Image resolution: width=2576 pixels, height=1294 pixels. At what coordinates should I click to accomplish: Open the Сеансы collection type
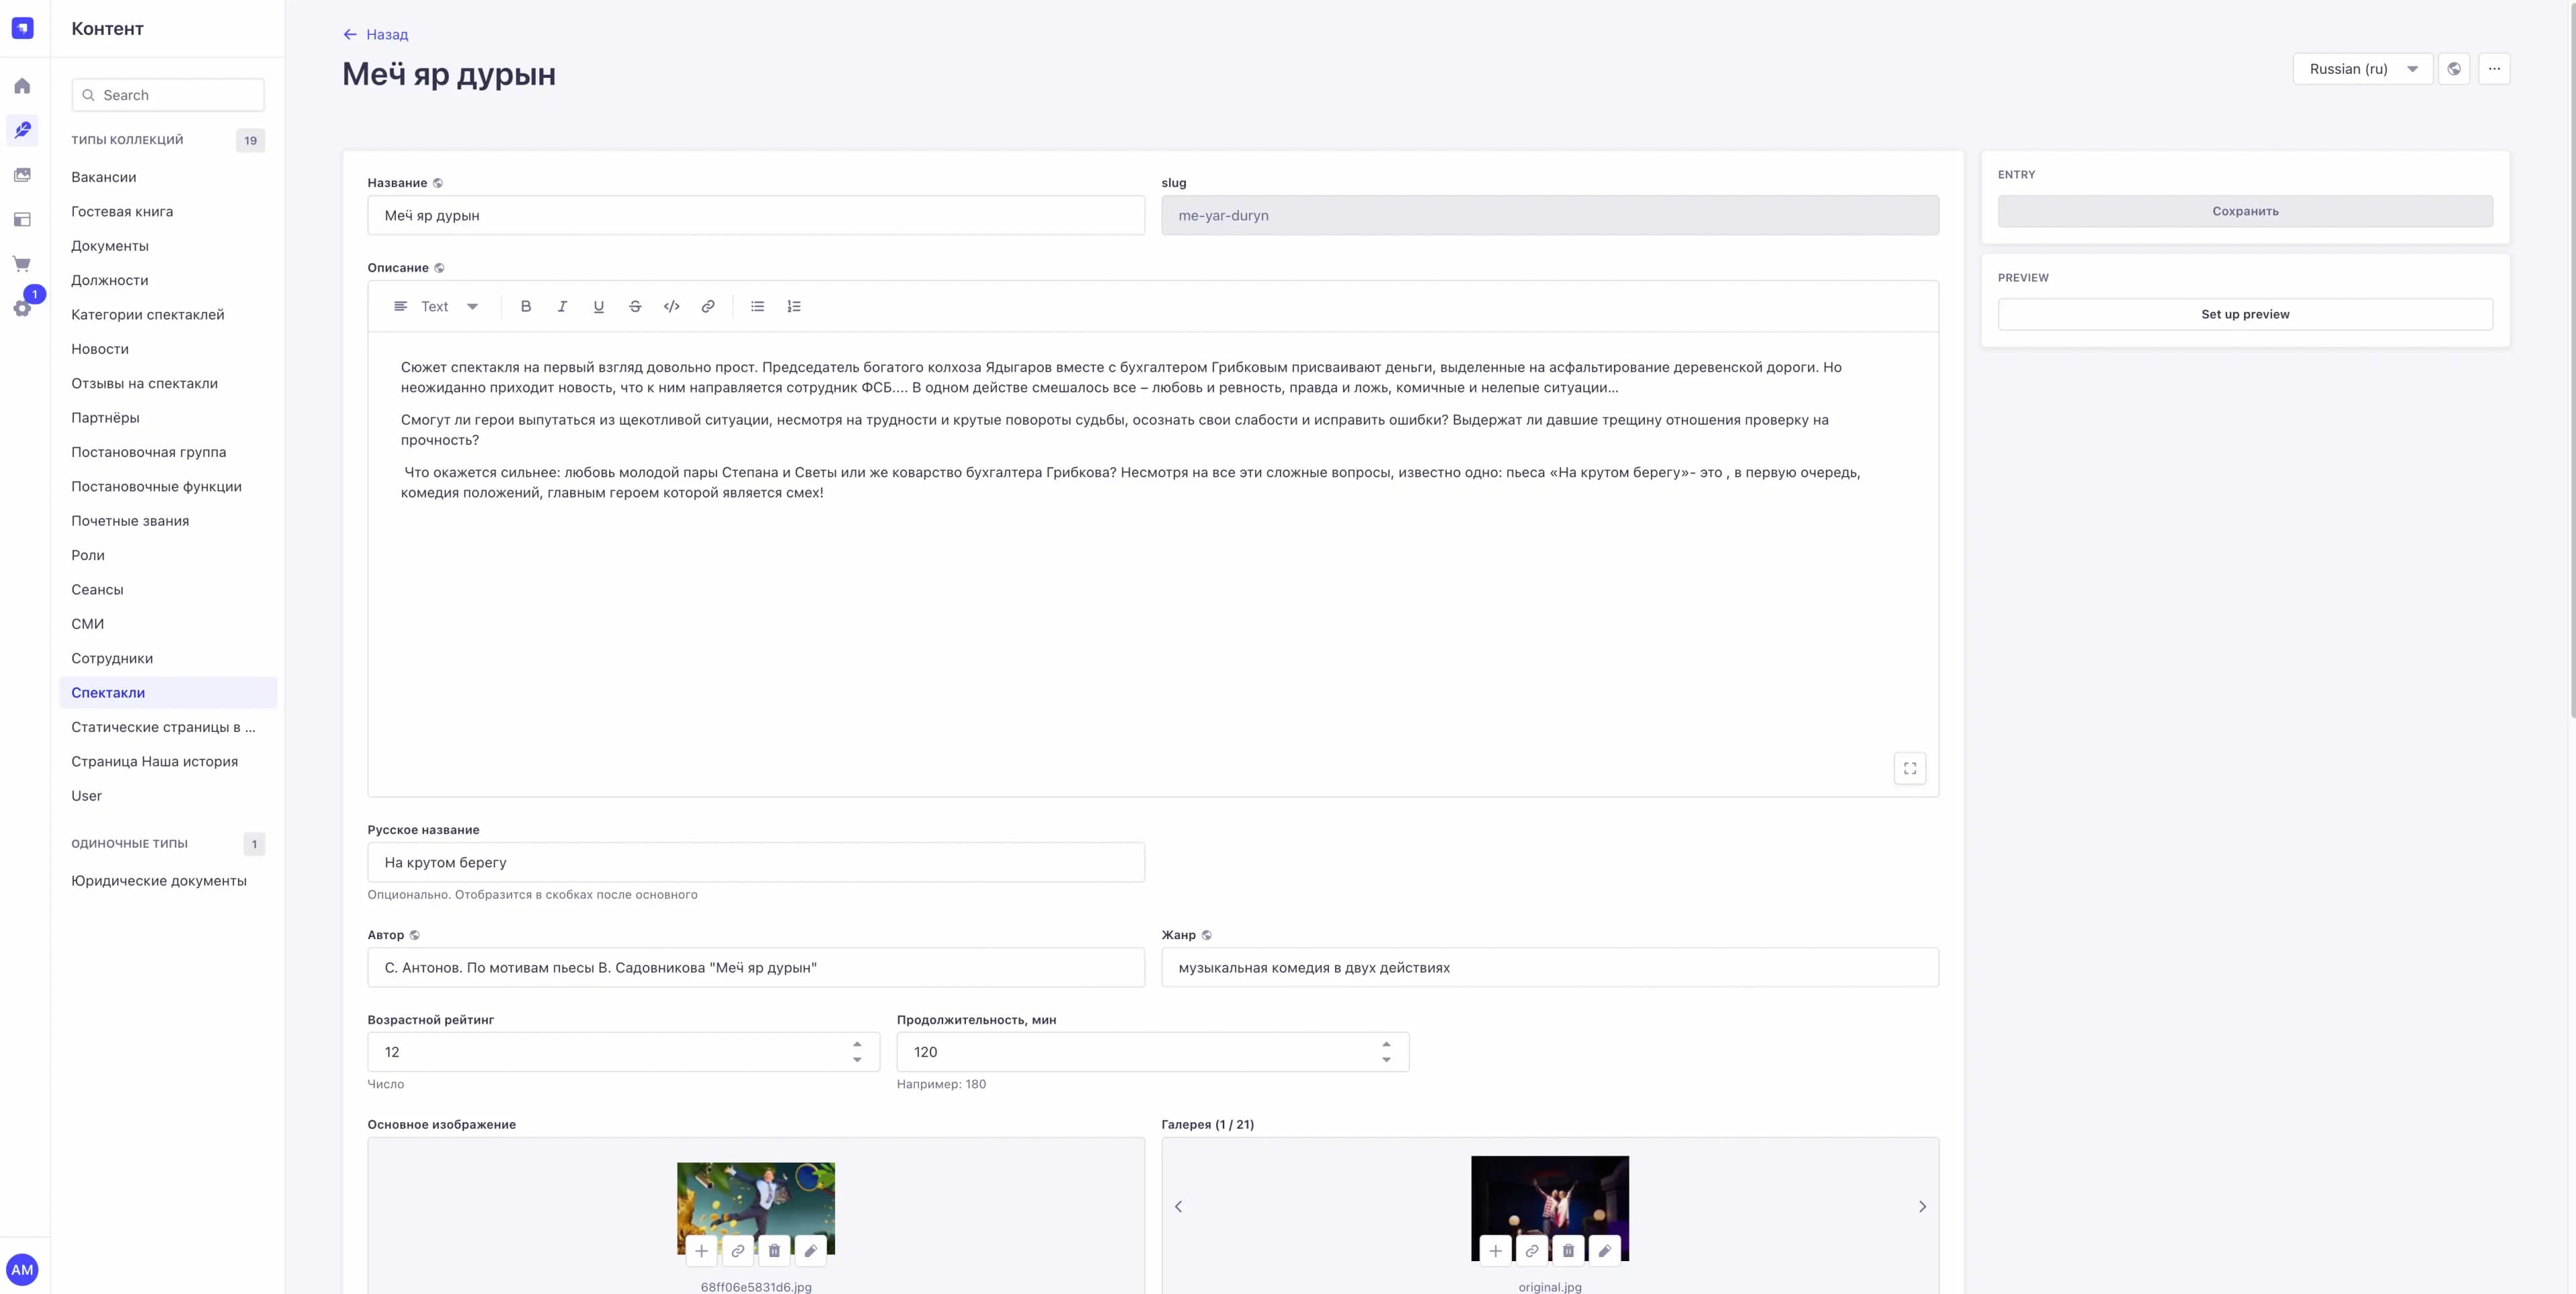[x=98, y=589]
